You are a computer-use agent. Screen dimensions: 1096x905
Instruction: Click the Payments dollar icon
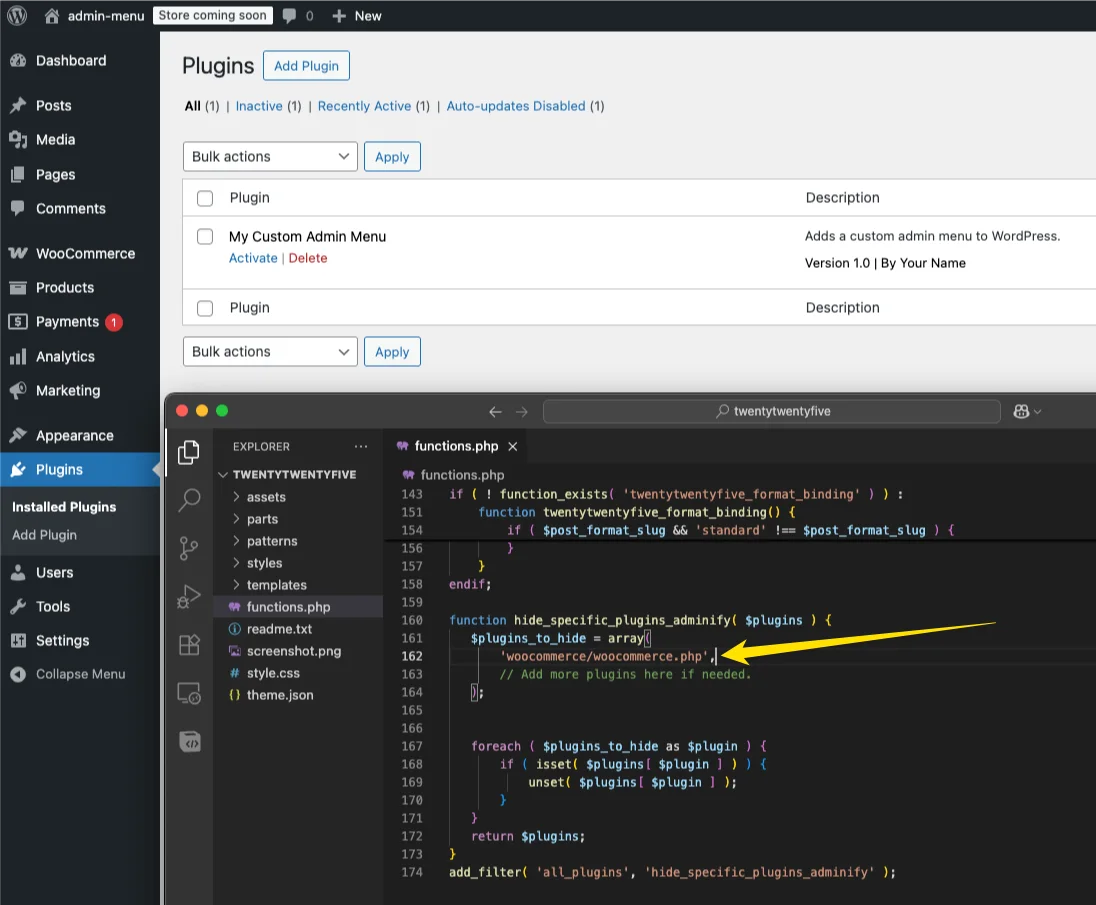[x=18, y=321]
